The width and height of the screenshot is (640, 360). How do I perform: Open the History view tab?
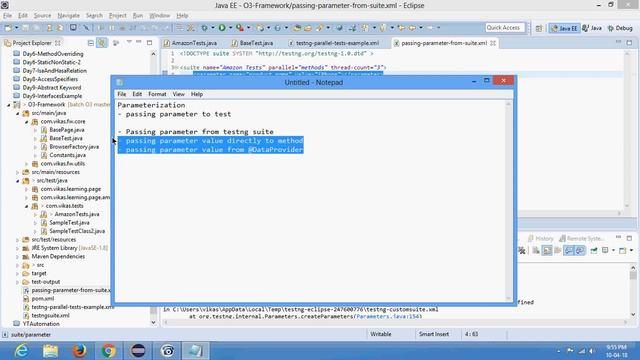coord(540,238)
